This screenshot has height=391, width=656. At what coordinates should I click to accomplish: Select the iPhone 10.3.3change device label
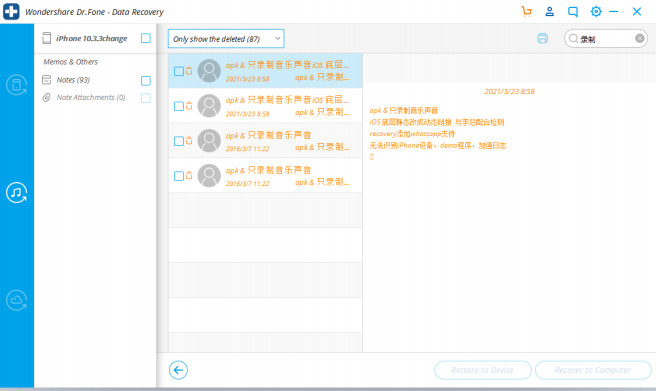(x=92, y=38)
